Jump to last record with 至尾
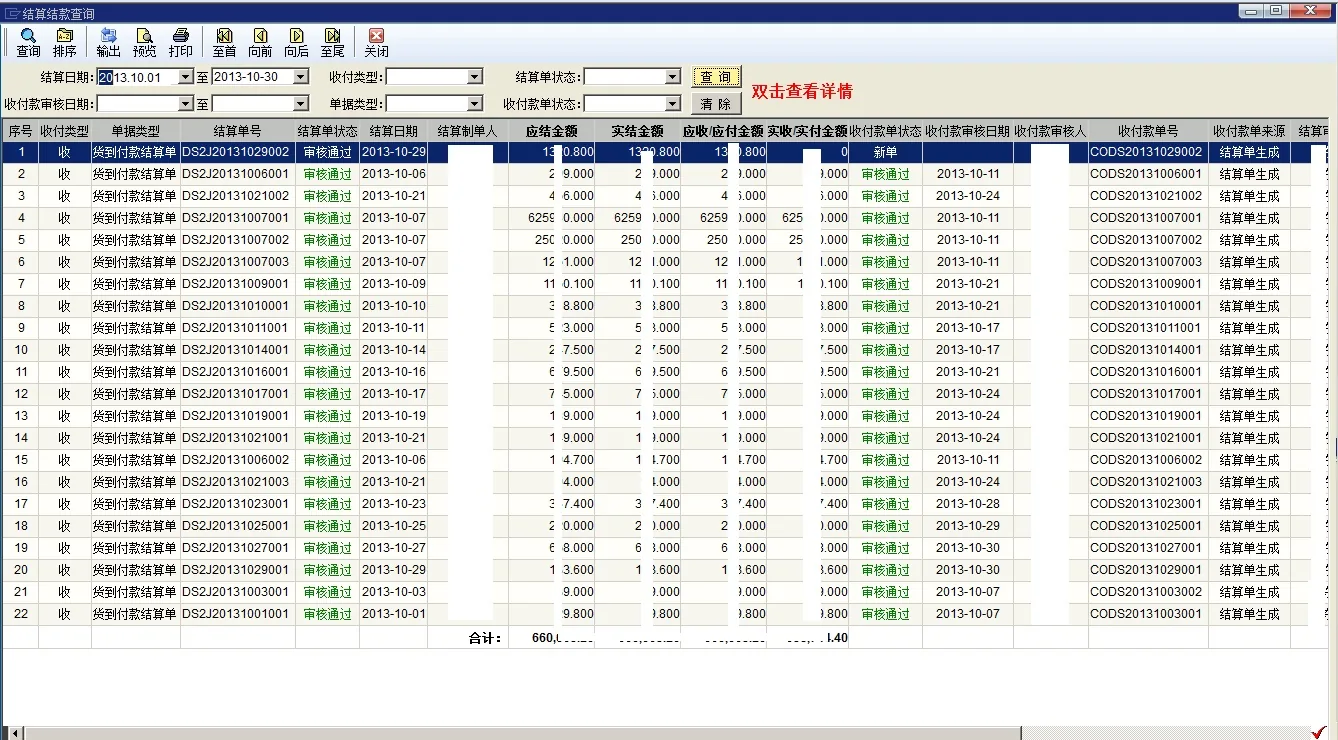The image size is (1338, 740). coord(333,42)
